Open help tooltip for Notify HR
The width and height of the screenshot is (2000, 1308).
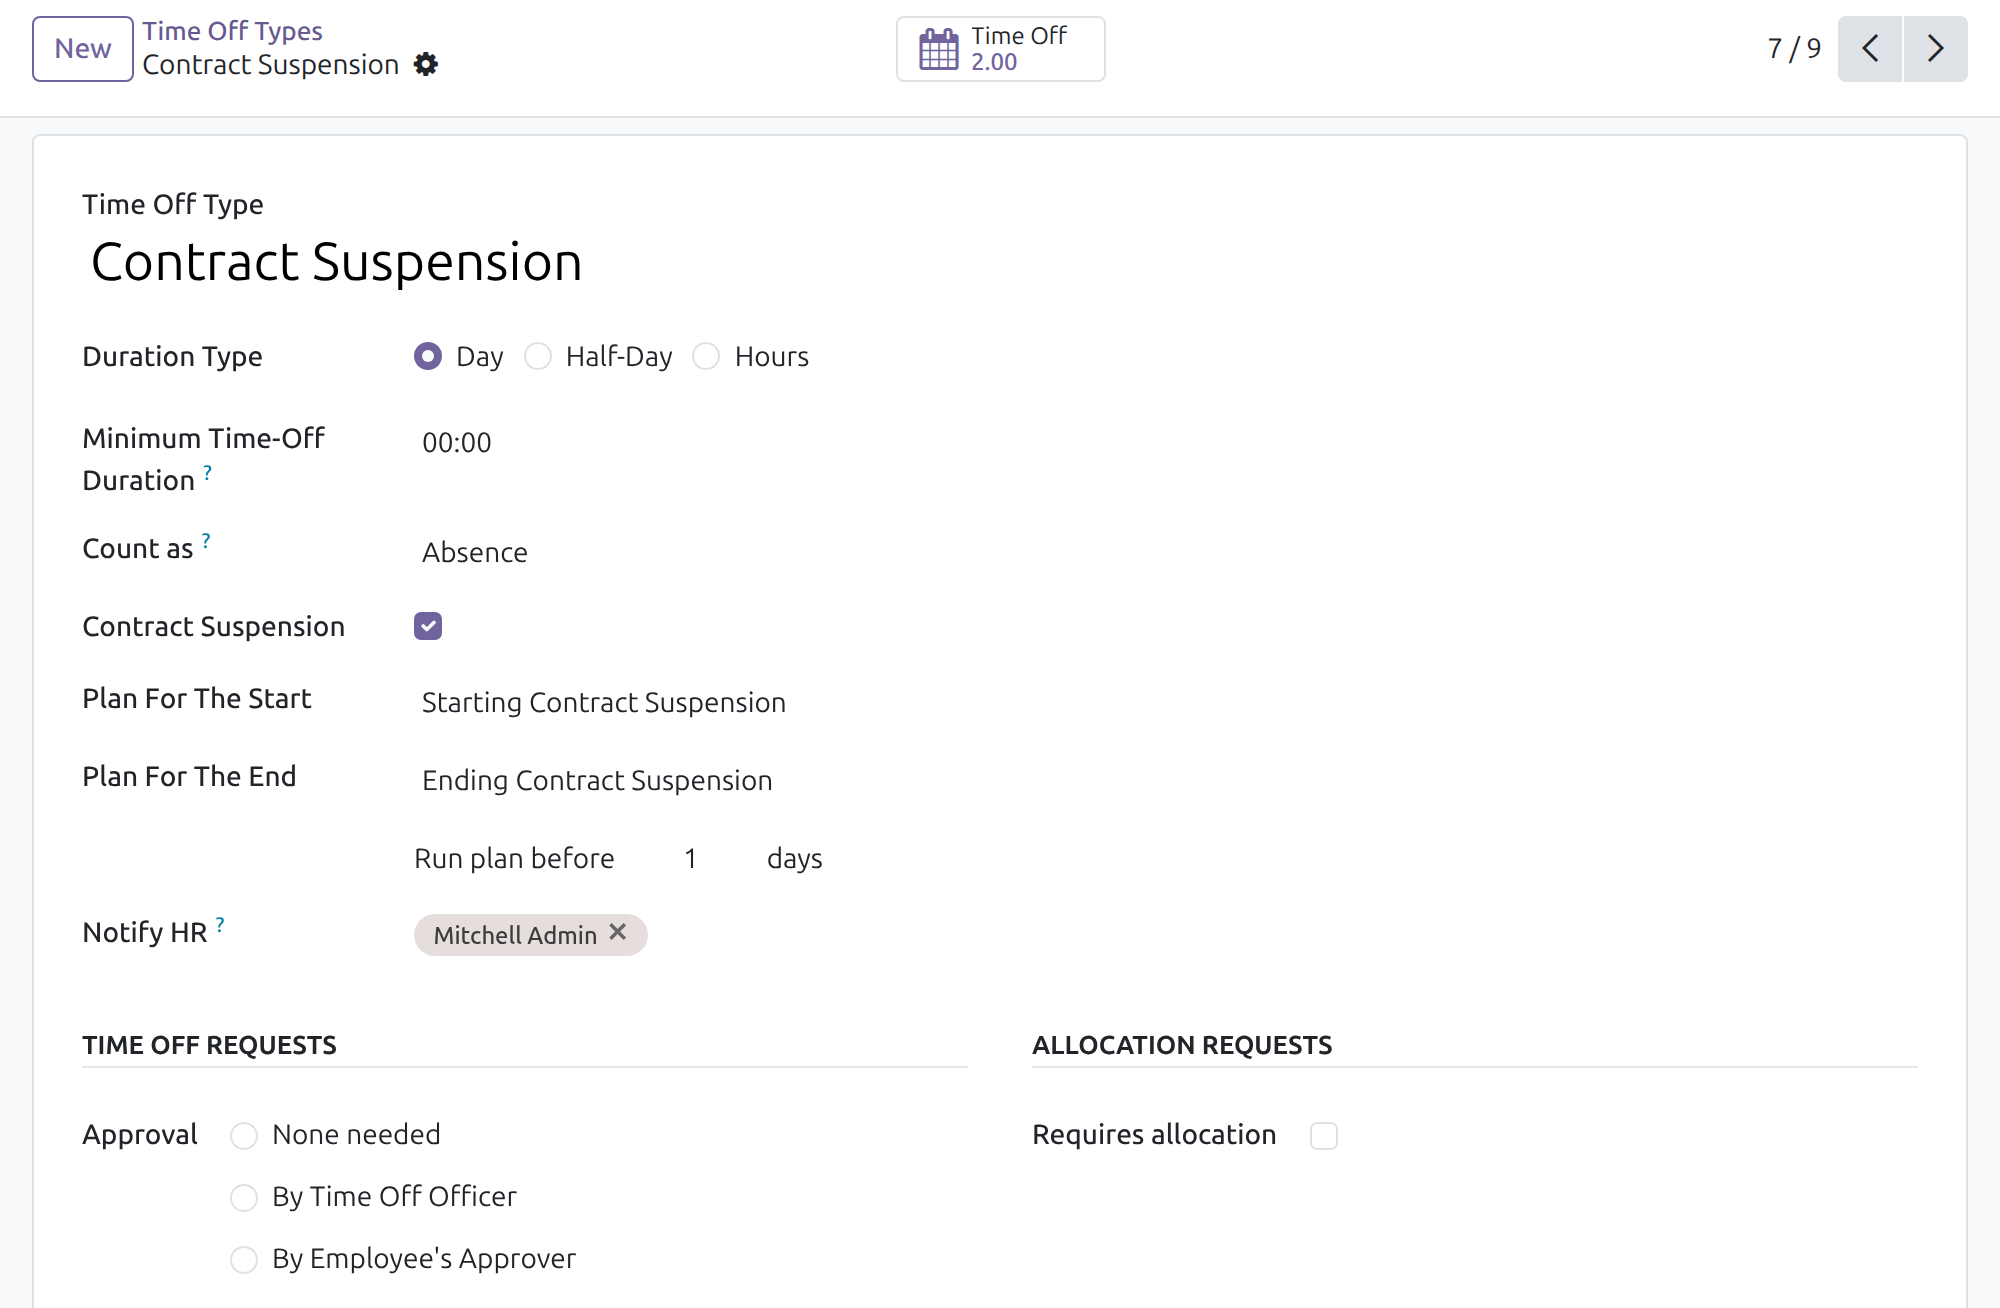coord(220,924)
